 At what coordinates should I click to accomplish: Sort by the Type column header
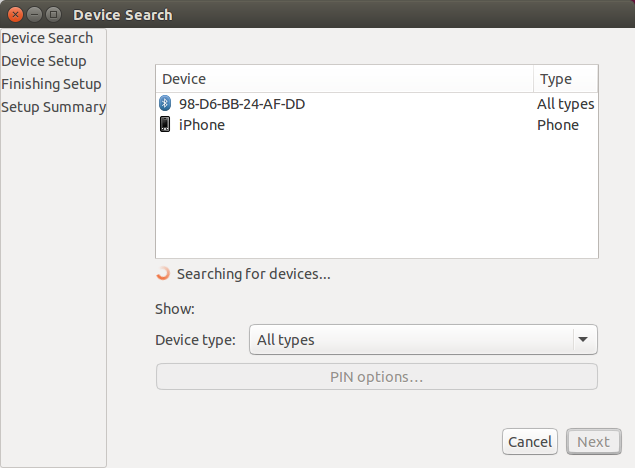(x=566, y=79)
